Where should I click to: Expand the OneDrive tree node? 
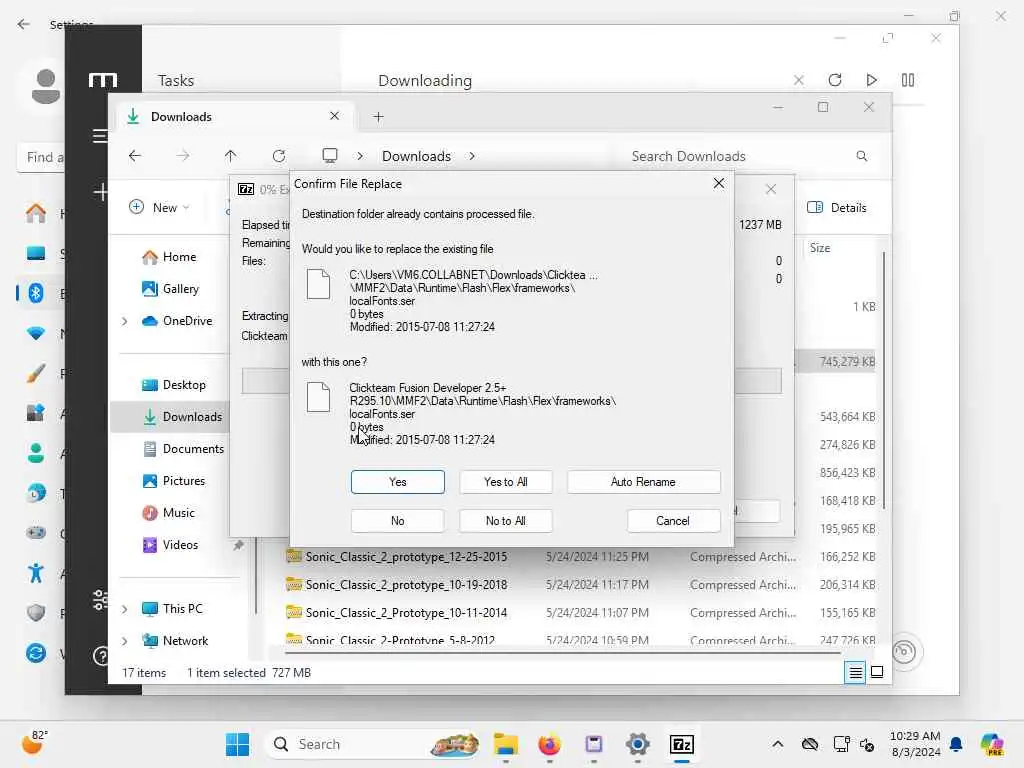point(124,321)
